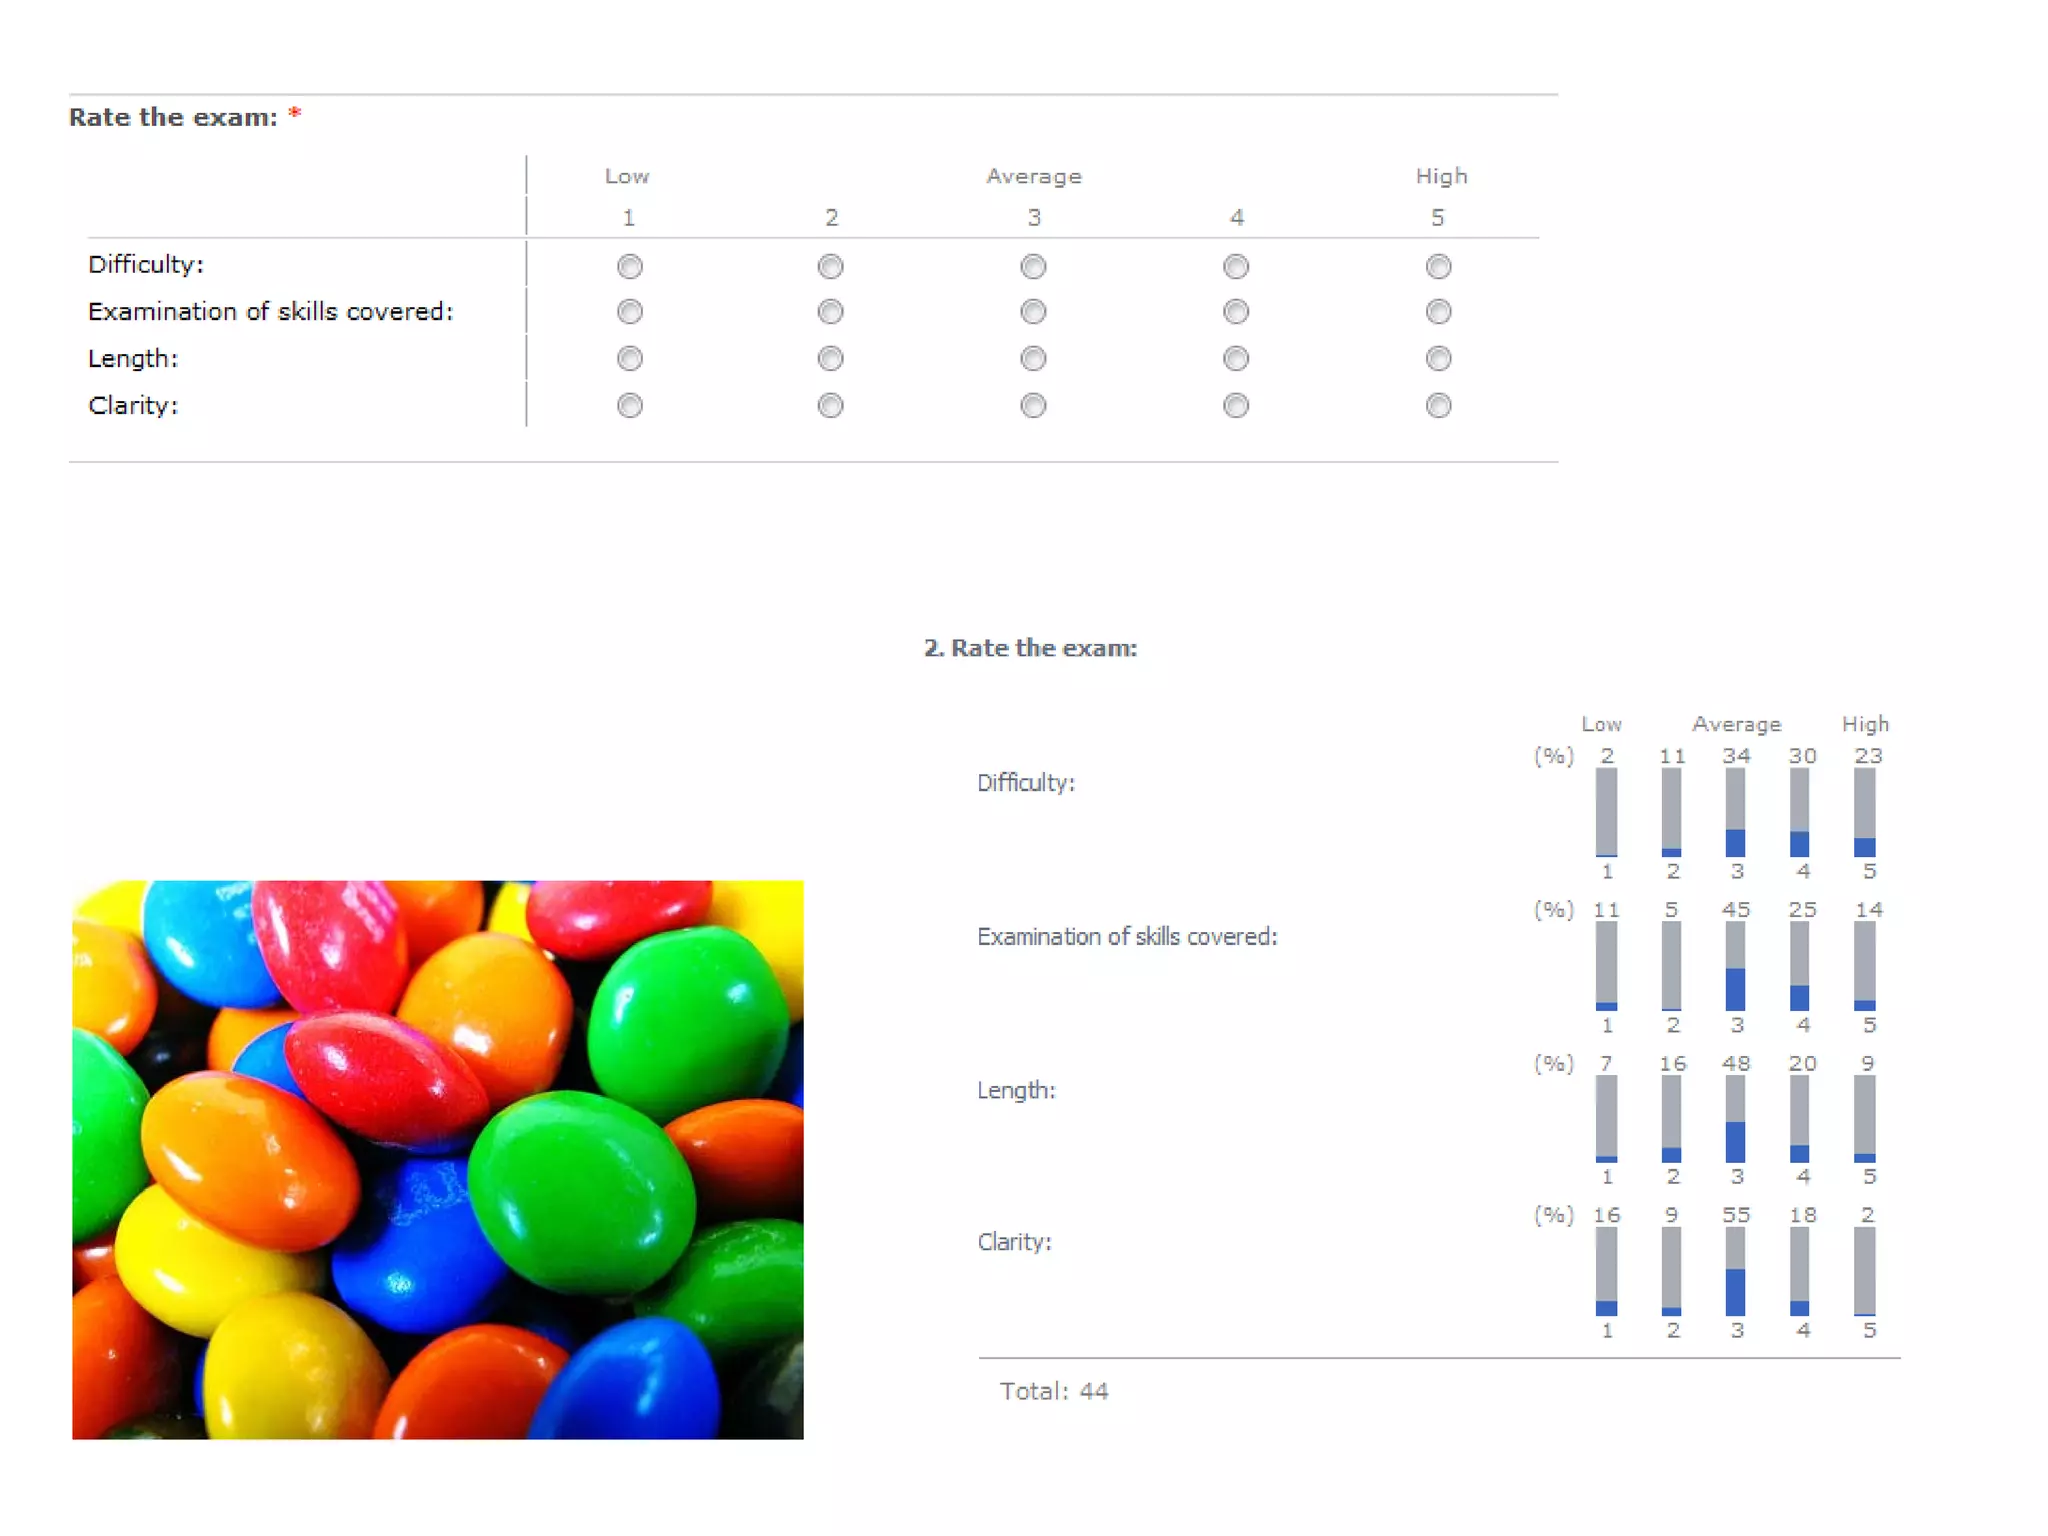Image resolution: width=2048 pixels, height=1536 pixels.
Task: Select Clarity rating 4 radio button
Action: pyautogui.click(x=1236, y=405)
